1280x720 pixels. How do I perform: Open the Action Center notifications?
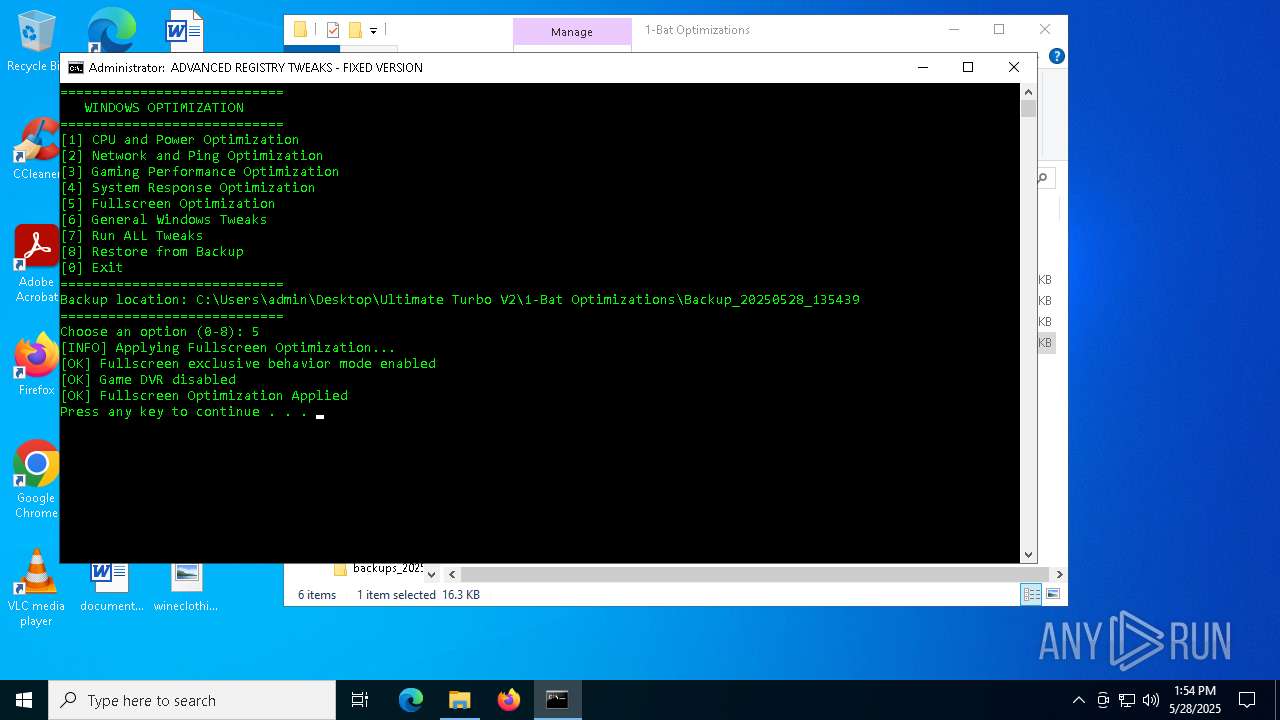pyautogui.click(x=1247, y=700)
